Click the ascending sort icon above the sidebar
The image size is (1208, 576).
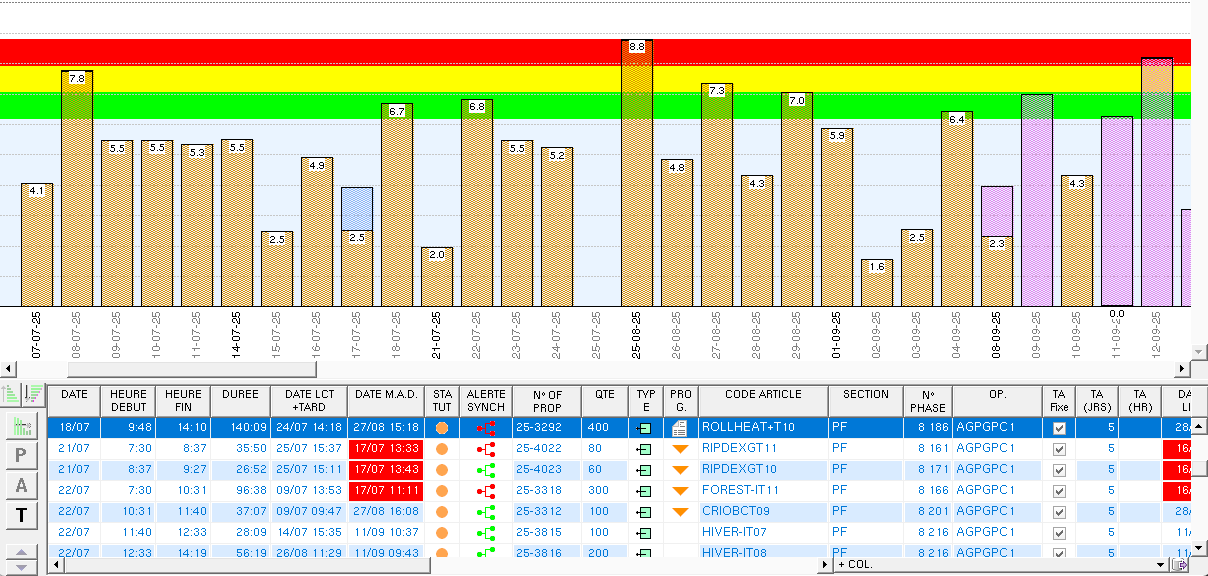(12, 394)
